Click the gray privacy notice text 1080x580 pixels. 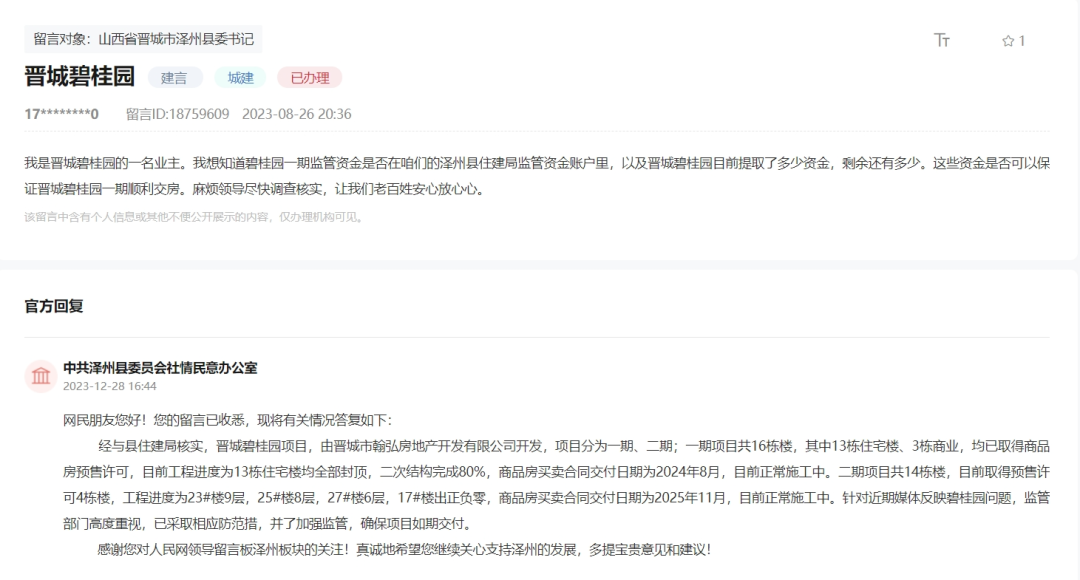pyautogui.click(x=195, y=217)
